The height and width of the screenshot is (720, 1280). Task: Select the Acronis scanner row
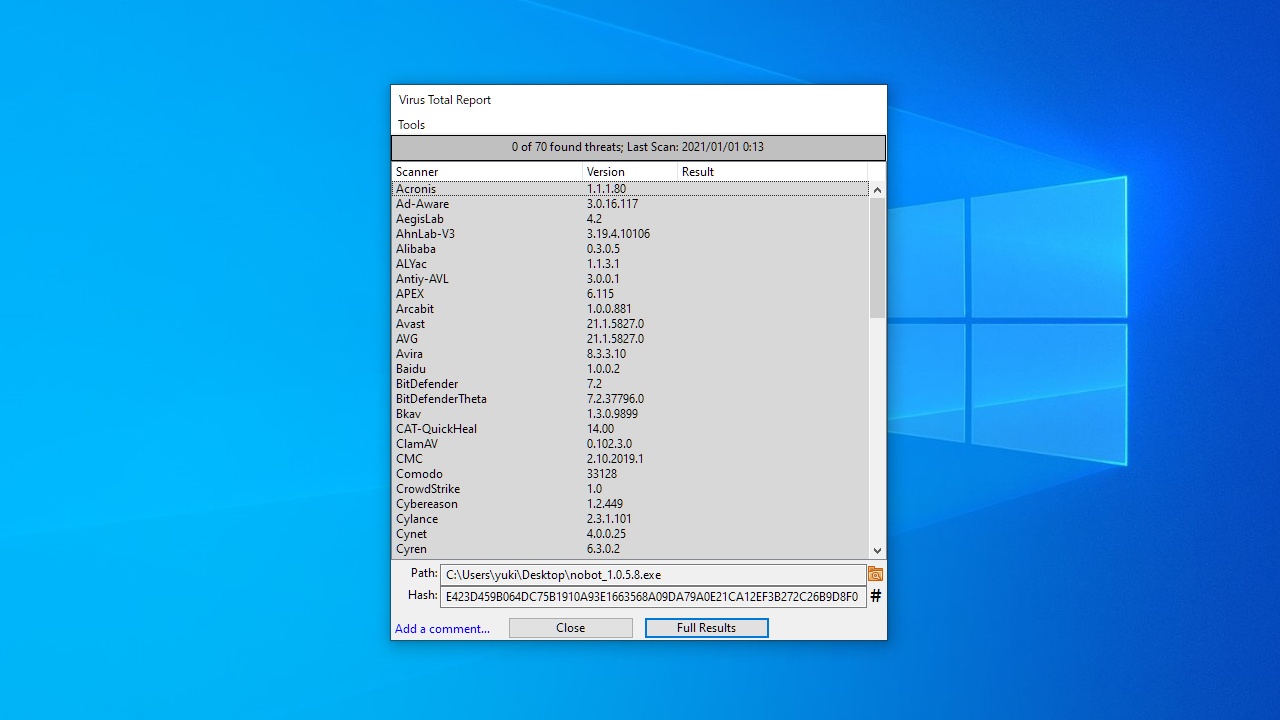click(x=630, y=189)
